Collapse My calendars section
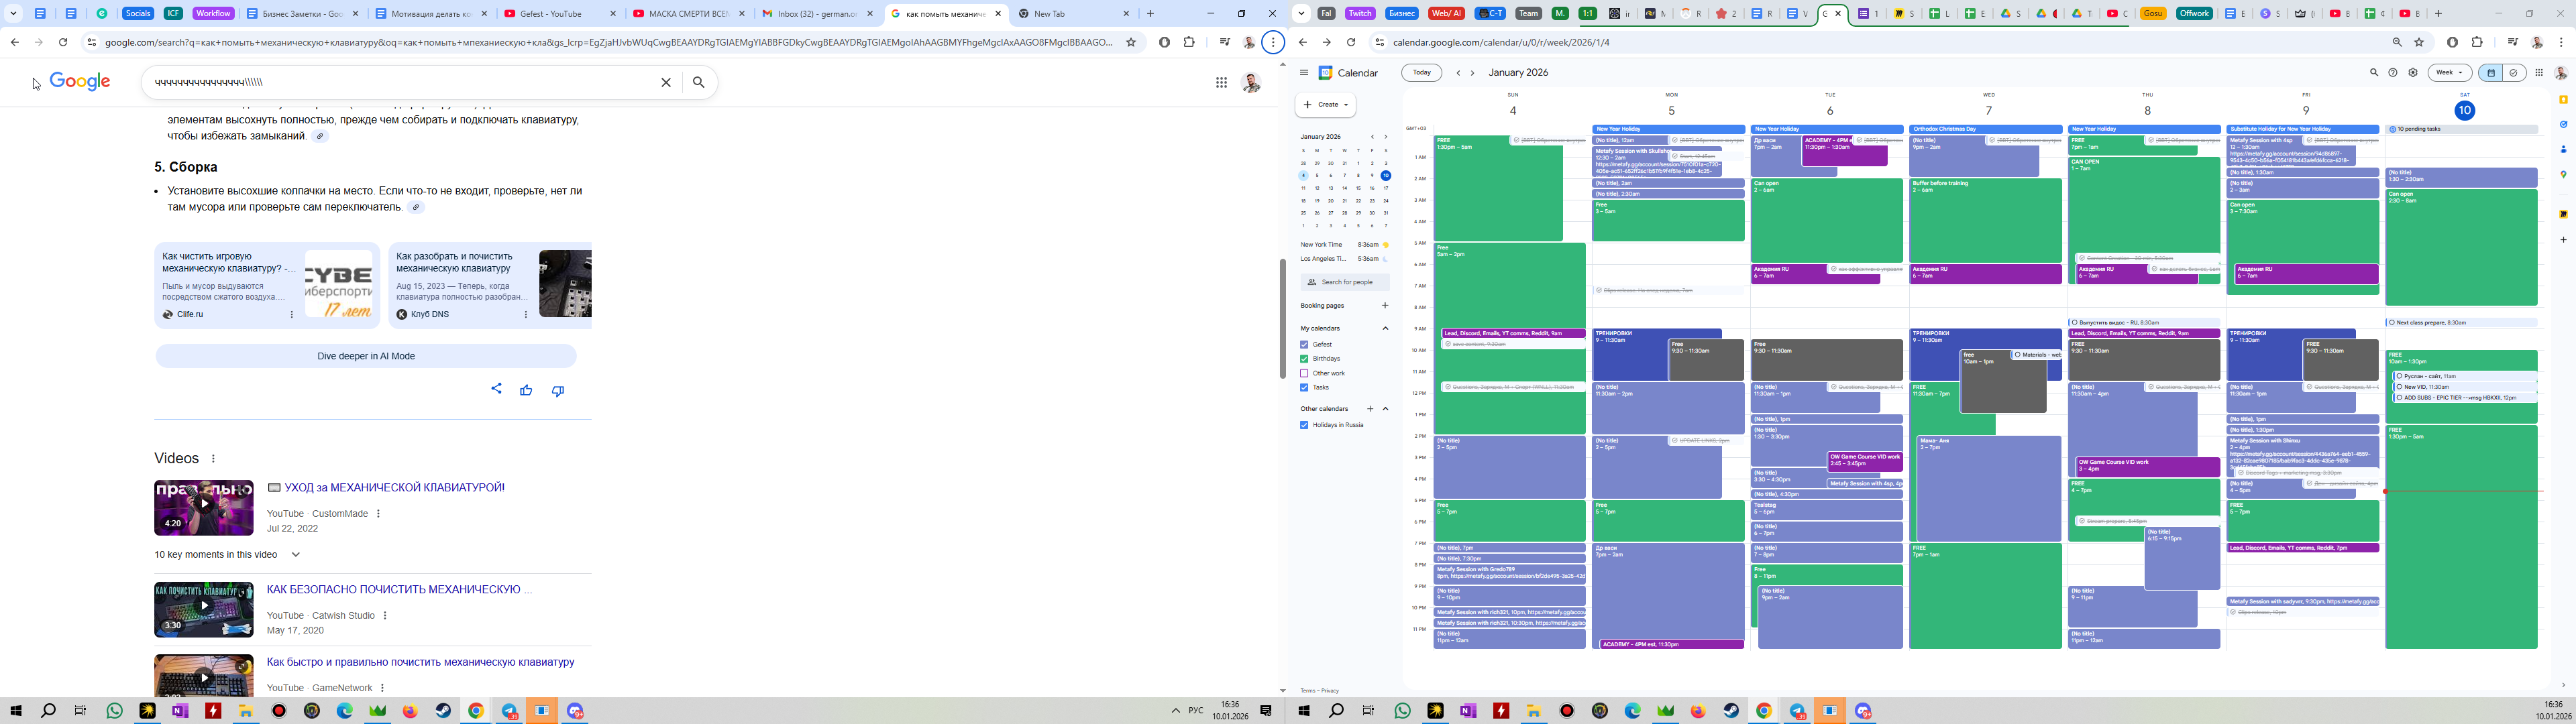The height and width of the screenshot is (724, 2576). 1385,329
